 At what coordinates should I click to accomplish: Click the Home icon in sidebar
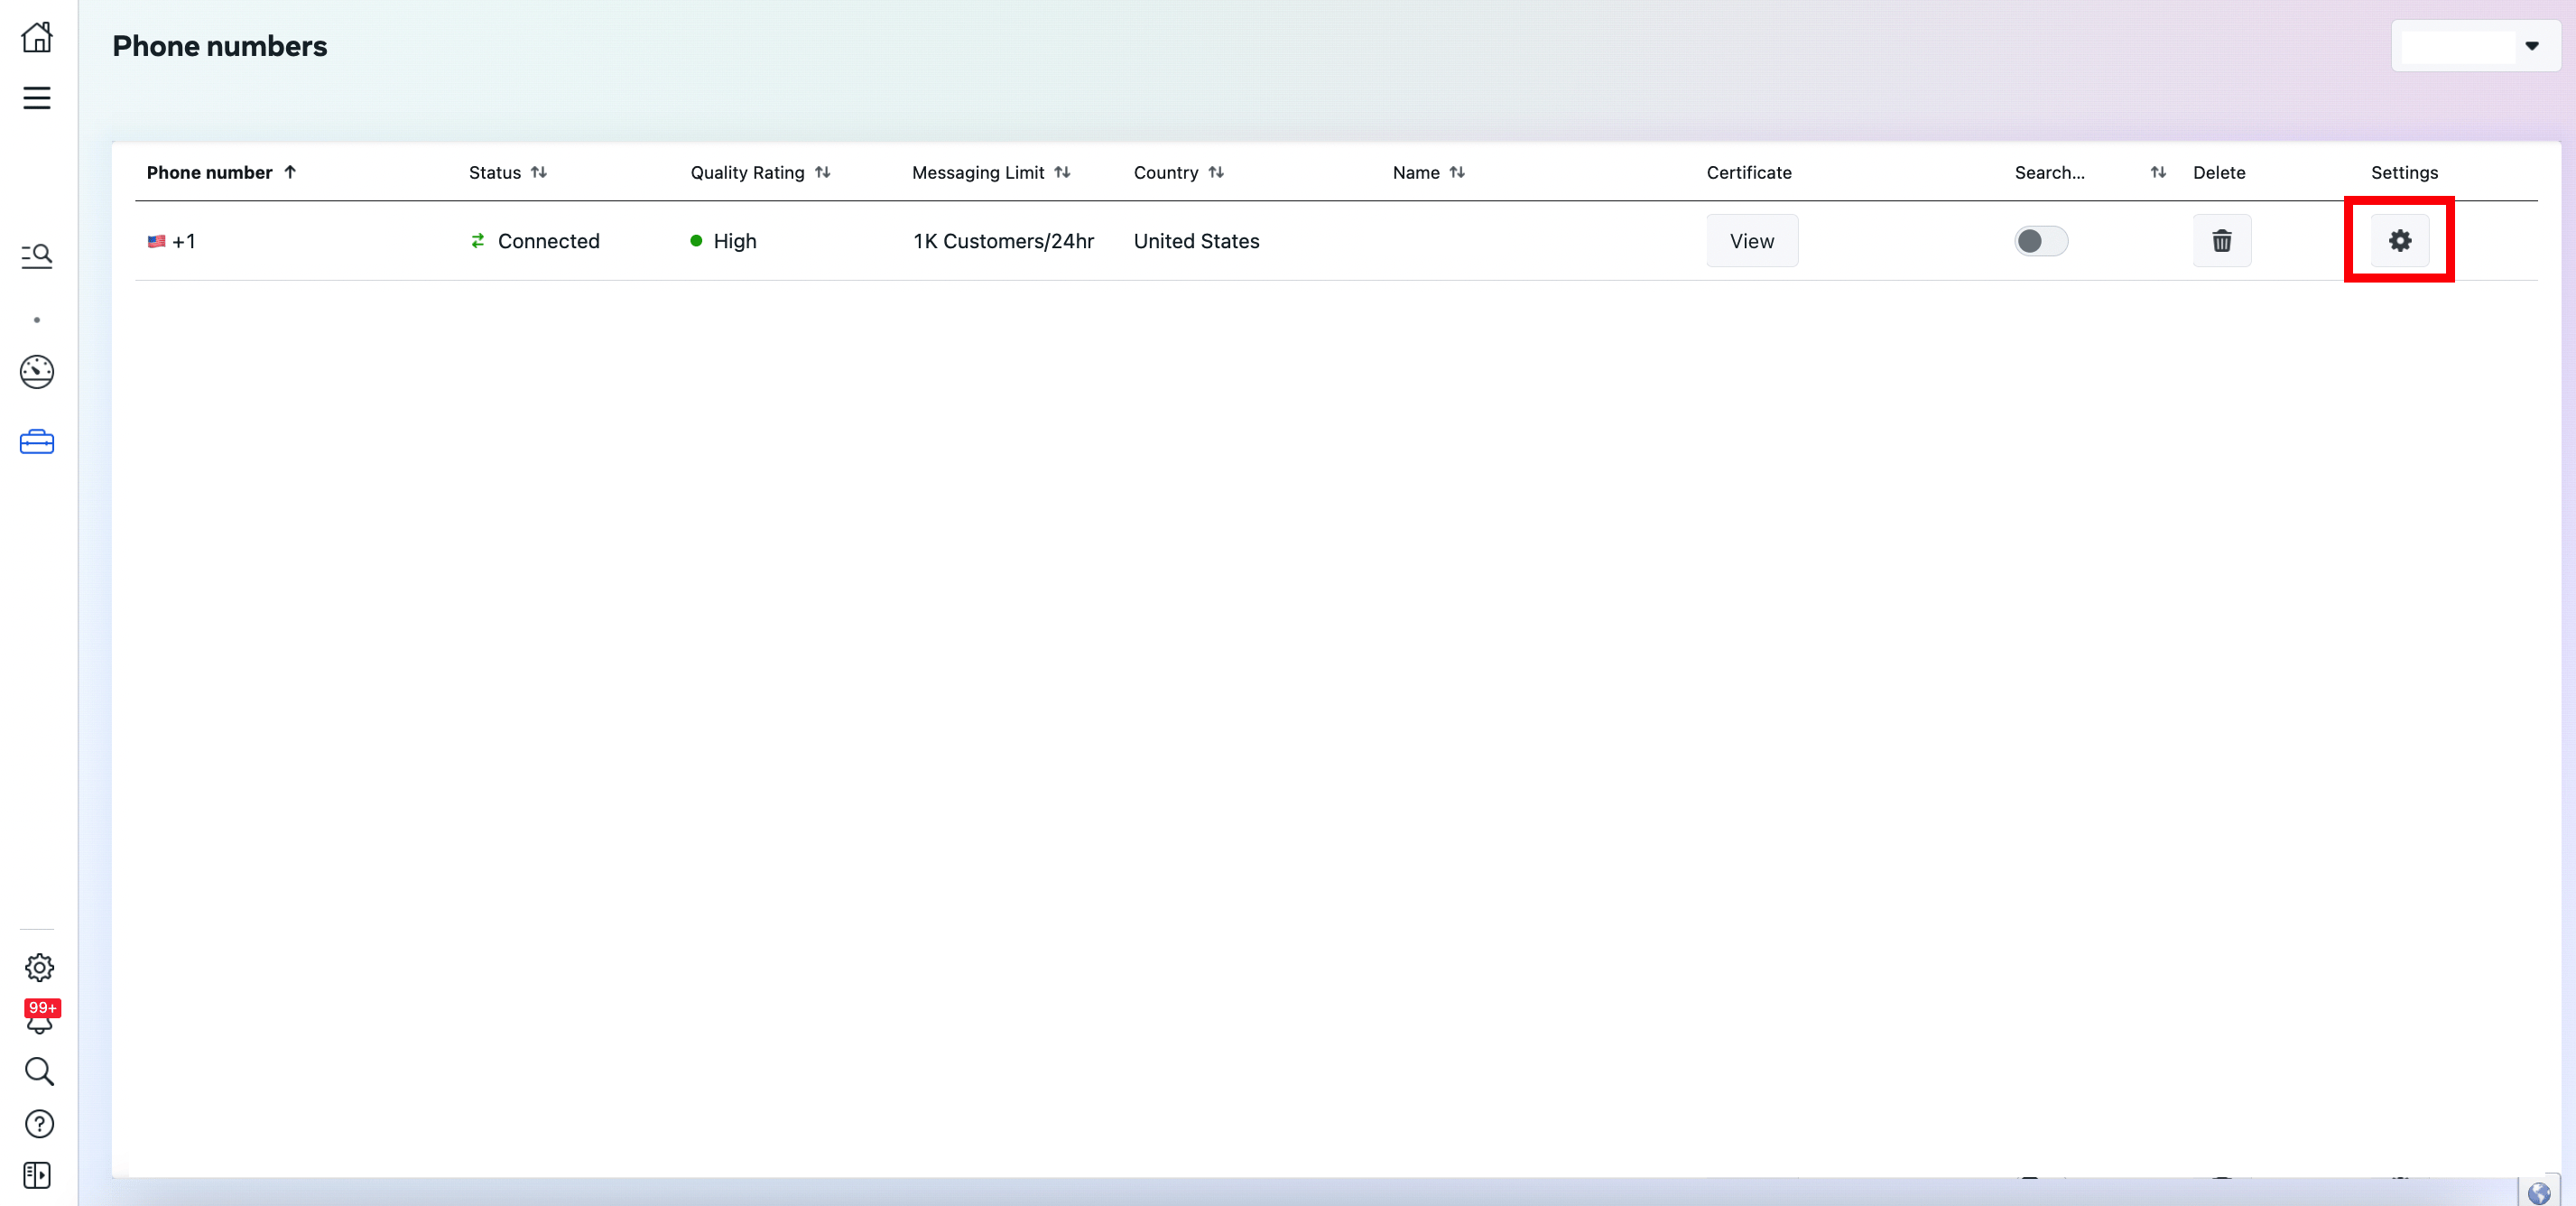click(x=37, y=38)
